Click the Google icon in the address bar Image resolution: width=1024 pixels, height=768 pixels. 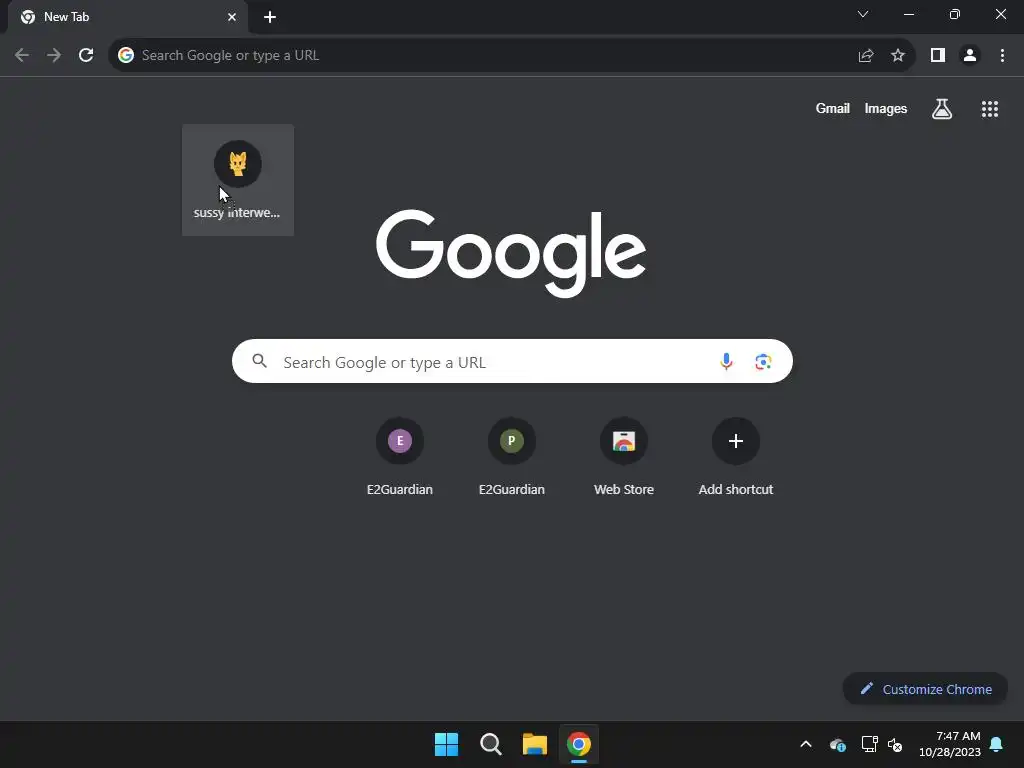pos(126,56)
